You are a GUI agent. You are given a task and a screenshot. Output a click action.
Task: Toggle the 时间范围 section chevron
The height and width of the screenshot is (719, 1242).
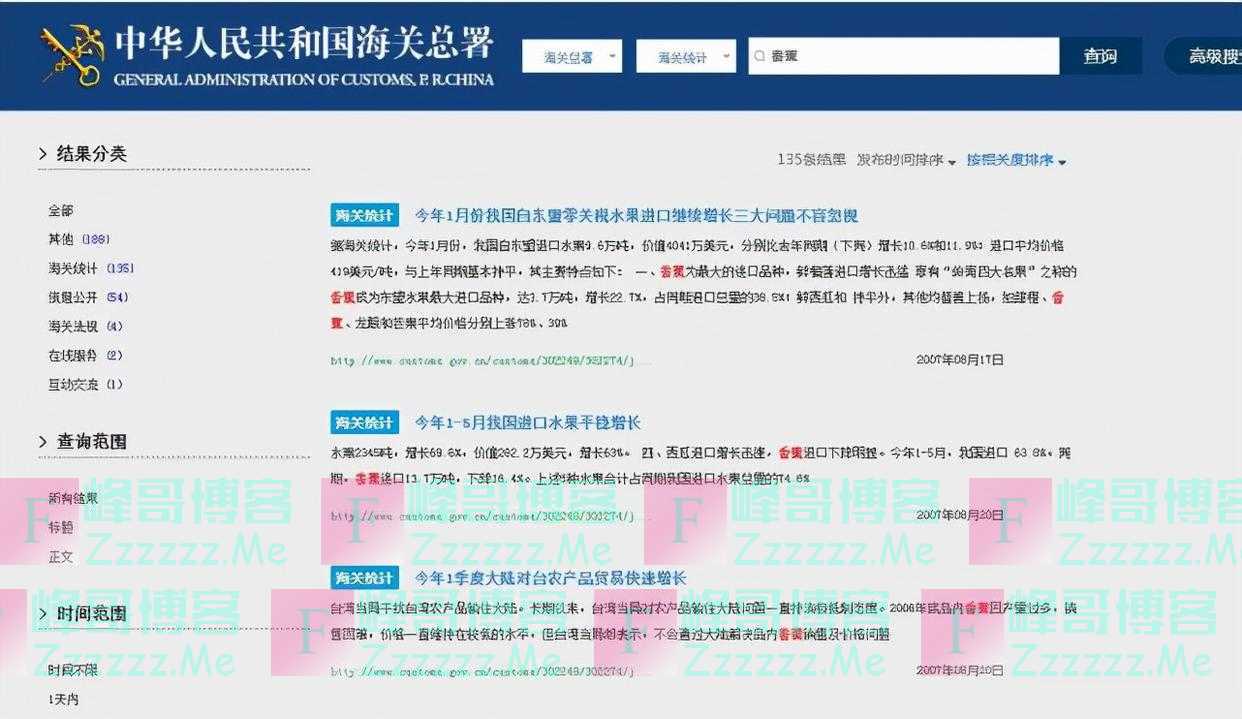click(43, 614)
